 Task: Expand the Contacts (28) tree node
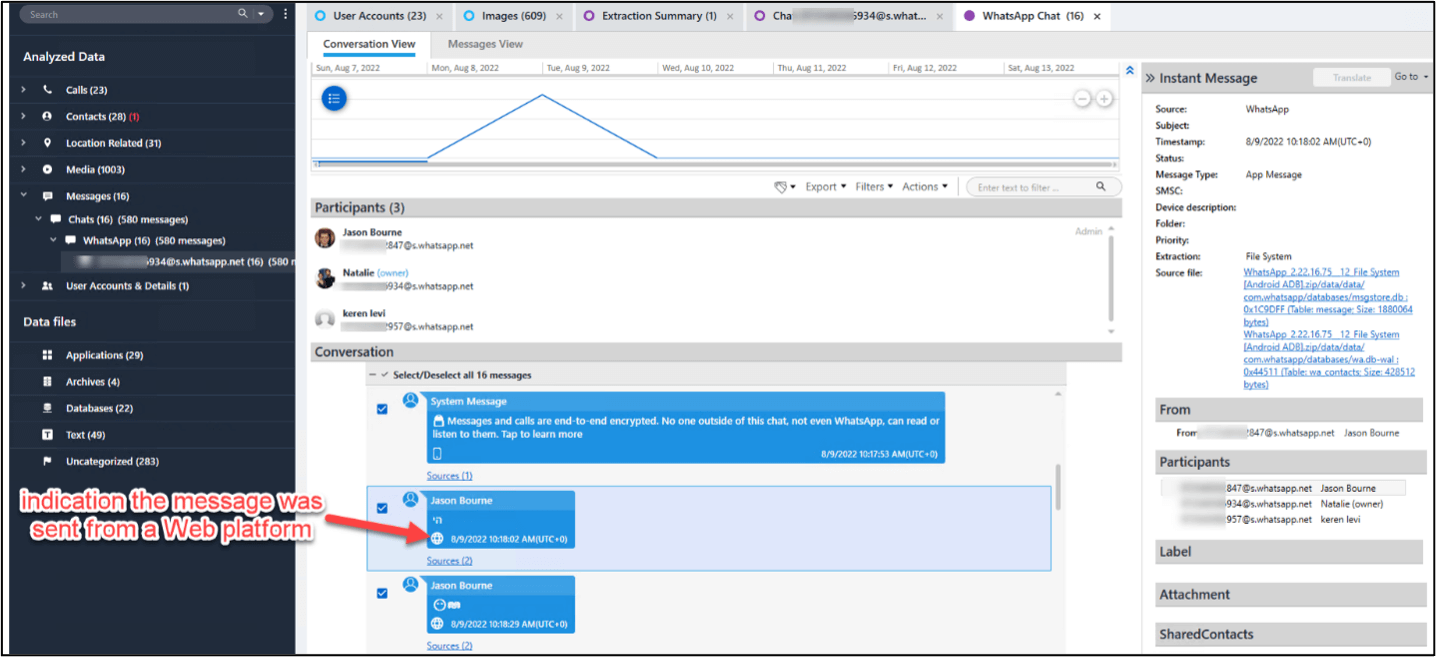pyautogui.click(x=24, y=116)
